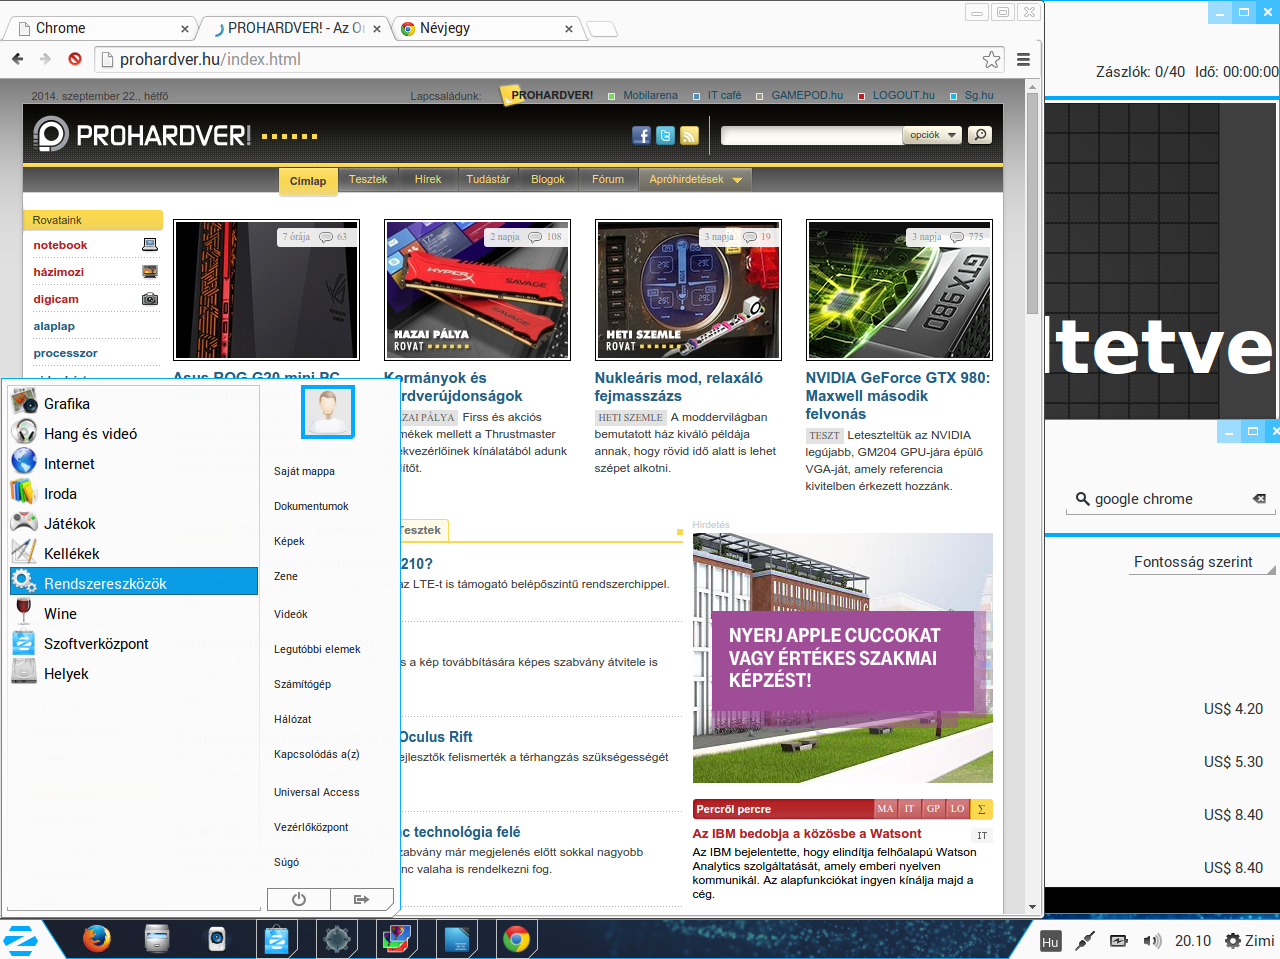The width and height of the screenshot is (1280, 959).
Task: Open the Hang és videó category
Action: [x=134, y=434]
